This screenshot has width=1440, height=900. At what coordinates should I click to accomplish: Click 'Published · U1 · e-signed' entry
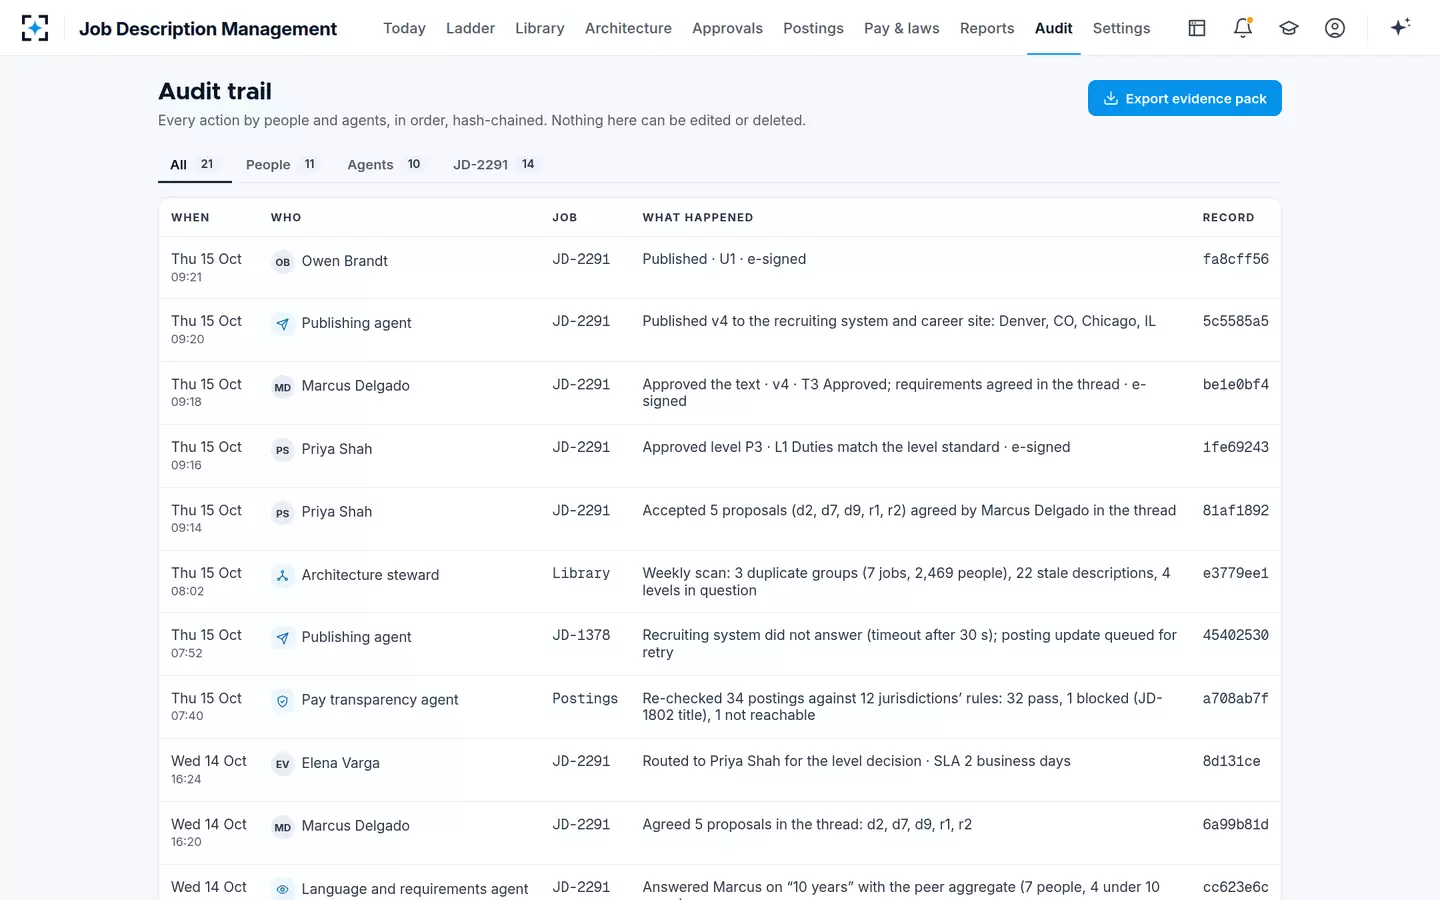click(724, 259)
